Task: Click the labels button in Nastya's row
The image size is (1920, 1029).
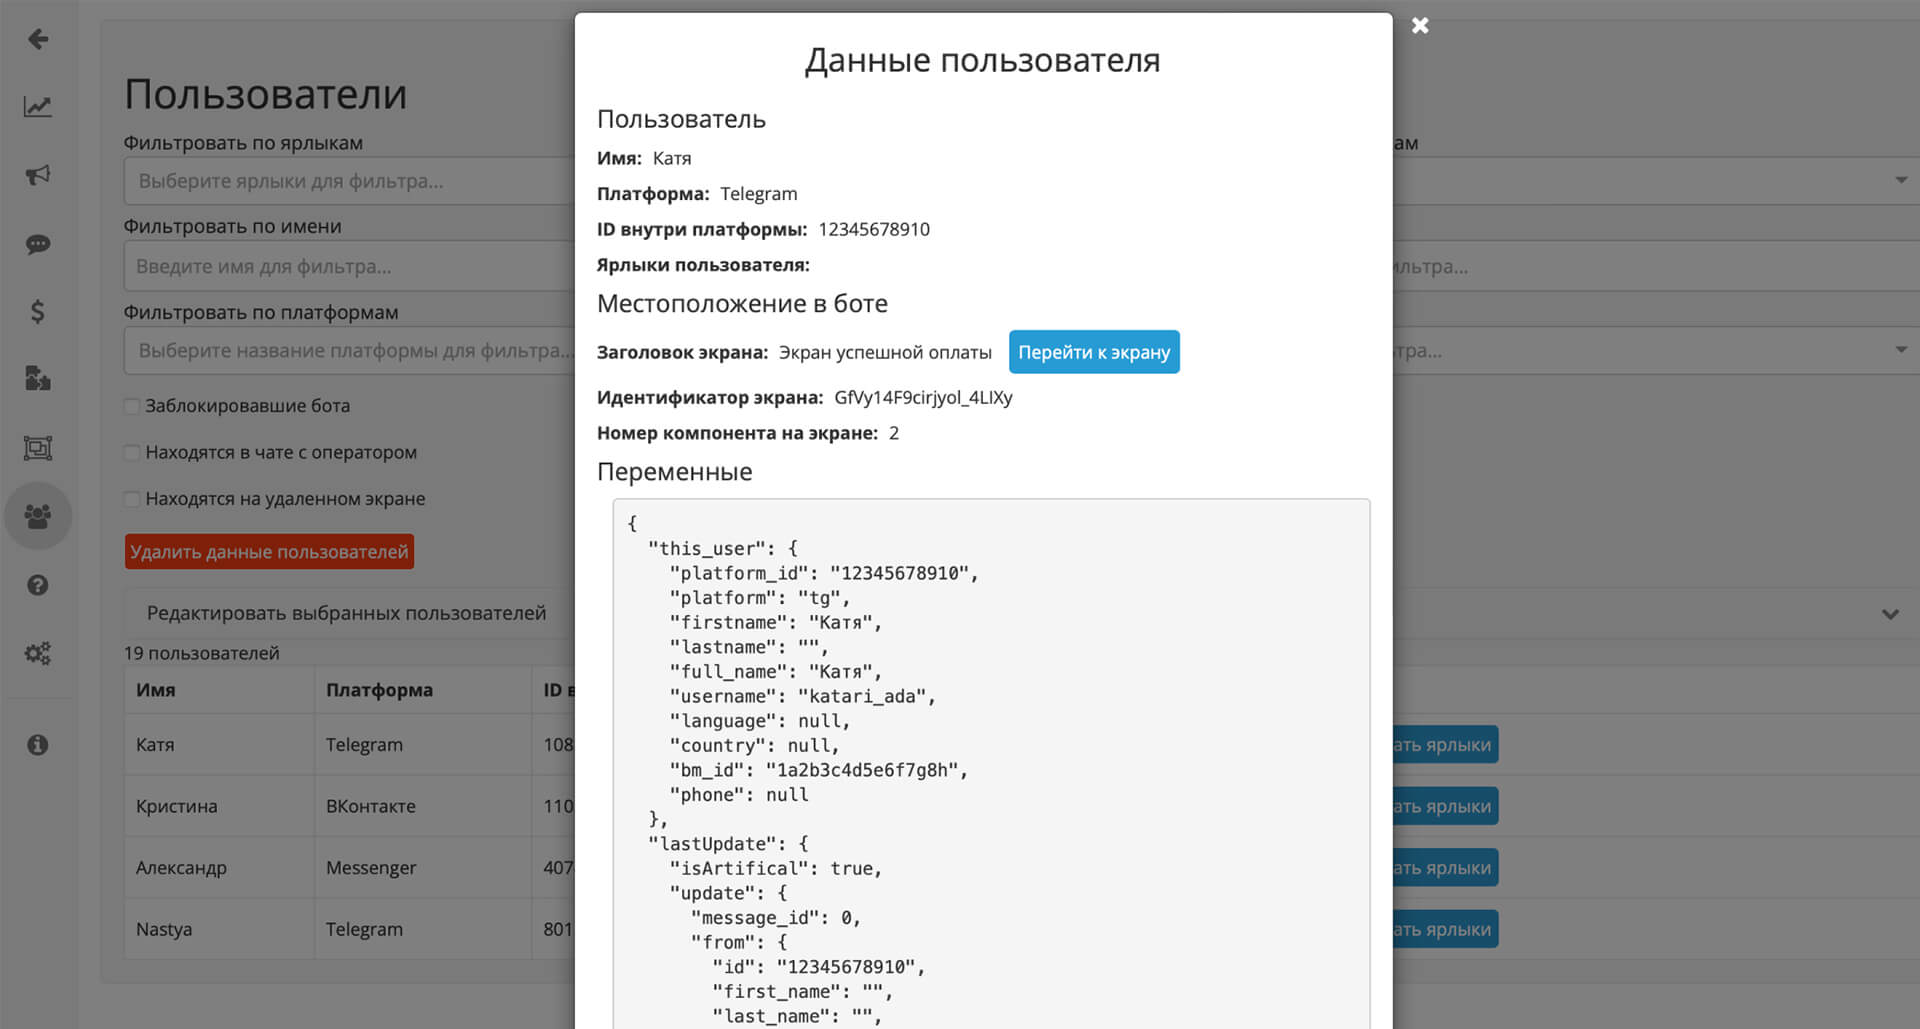Action: [1445, 929]
